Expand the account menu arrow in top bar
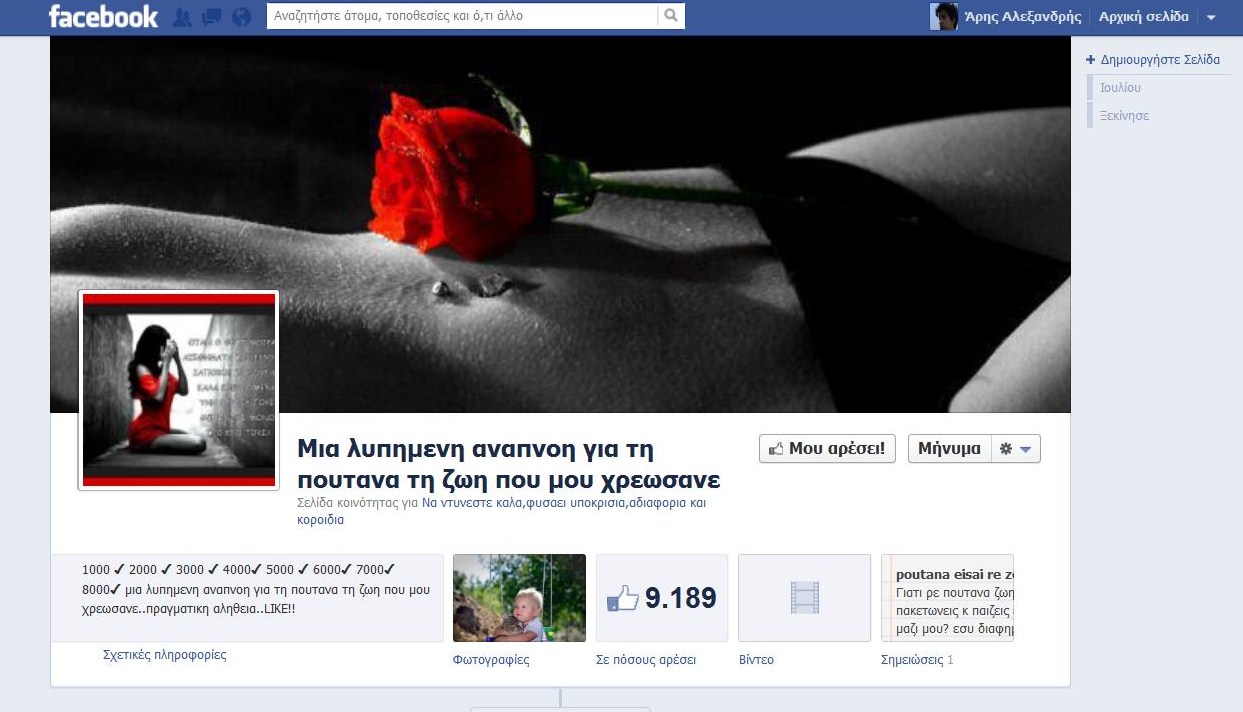The height and width of the screenshot is (712, 1243). click(1211, 18)
